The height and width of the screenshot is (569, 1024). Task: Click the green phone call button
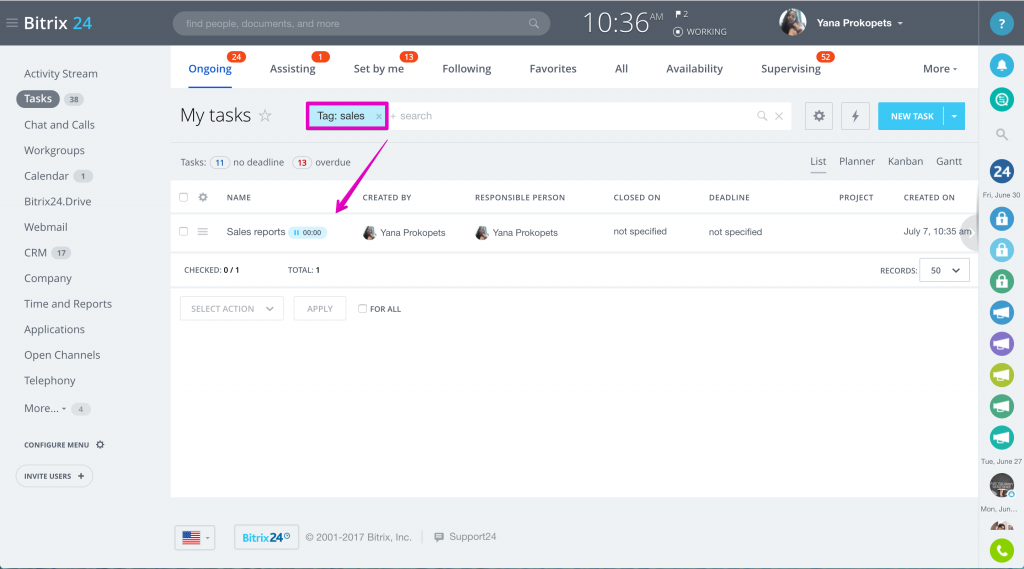click(x=1001, y=551)
